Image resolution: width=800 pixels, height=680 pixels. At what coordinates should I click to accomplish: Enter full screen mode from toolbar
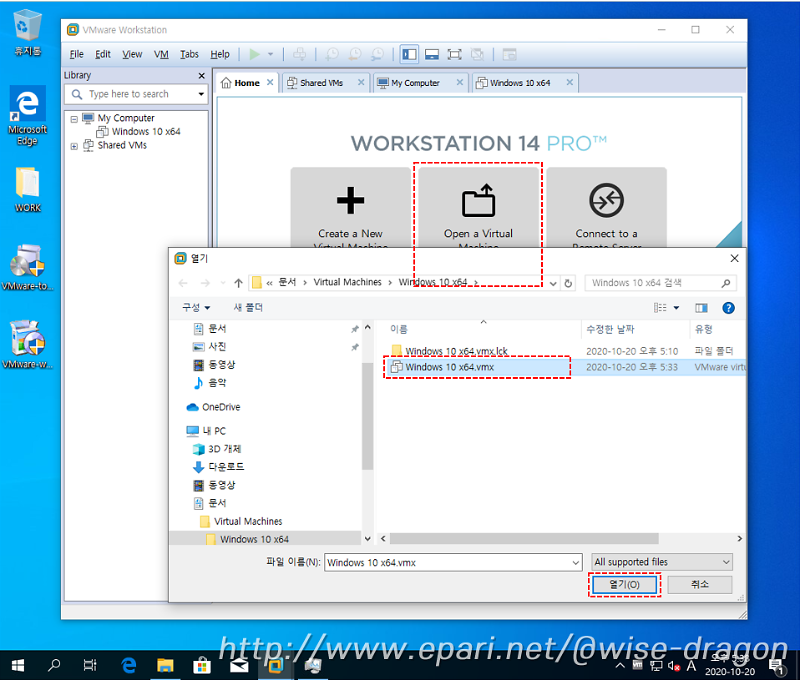point(454,54)
